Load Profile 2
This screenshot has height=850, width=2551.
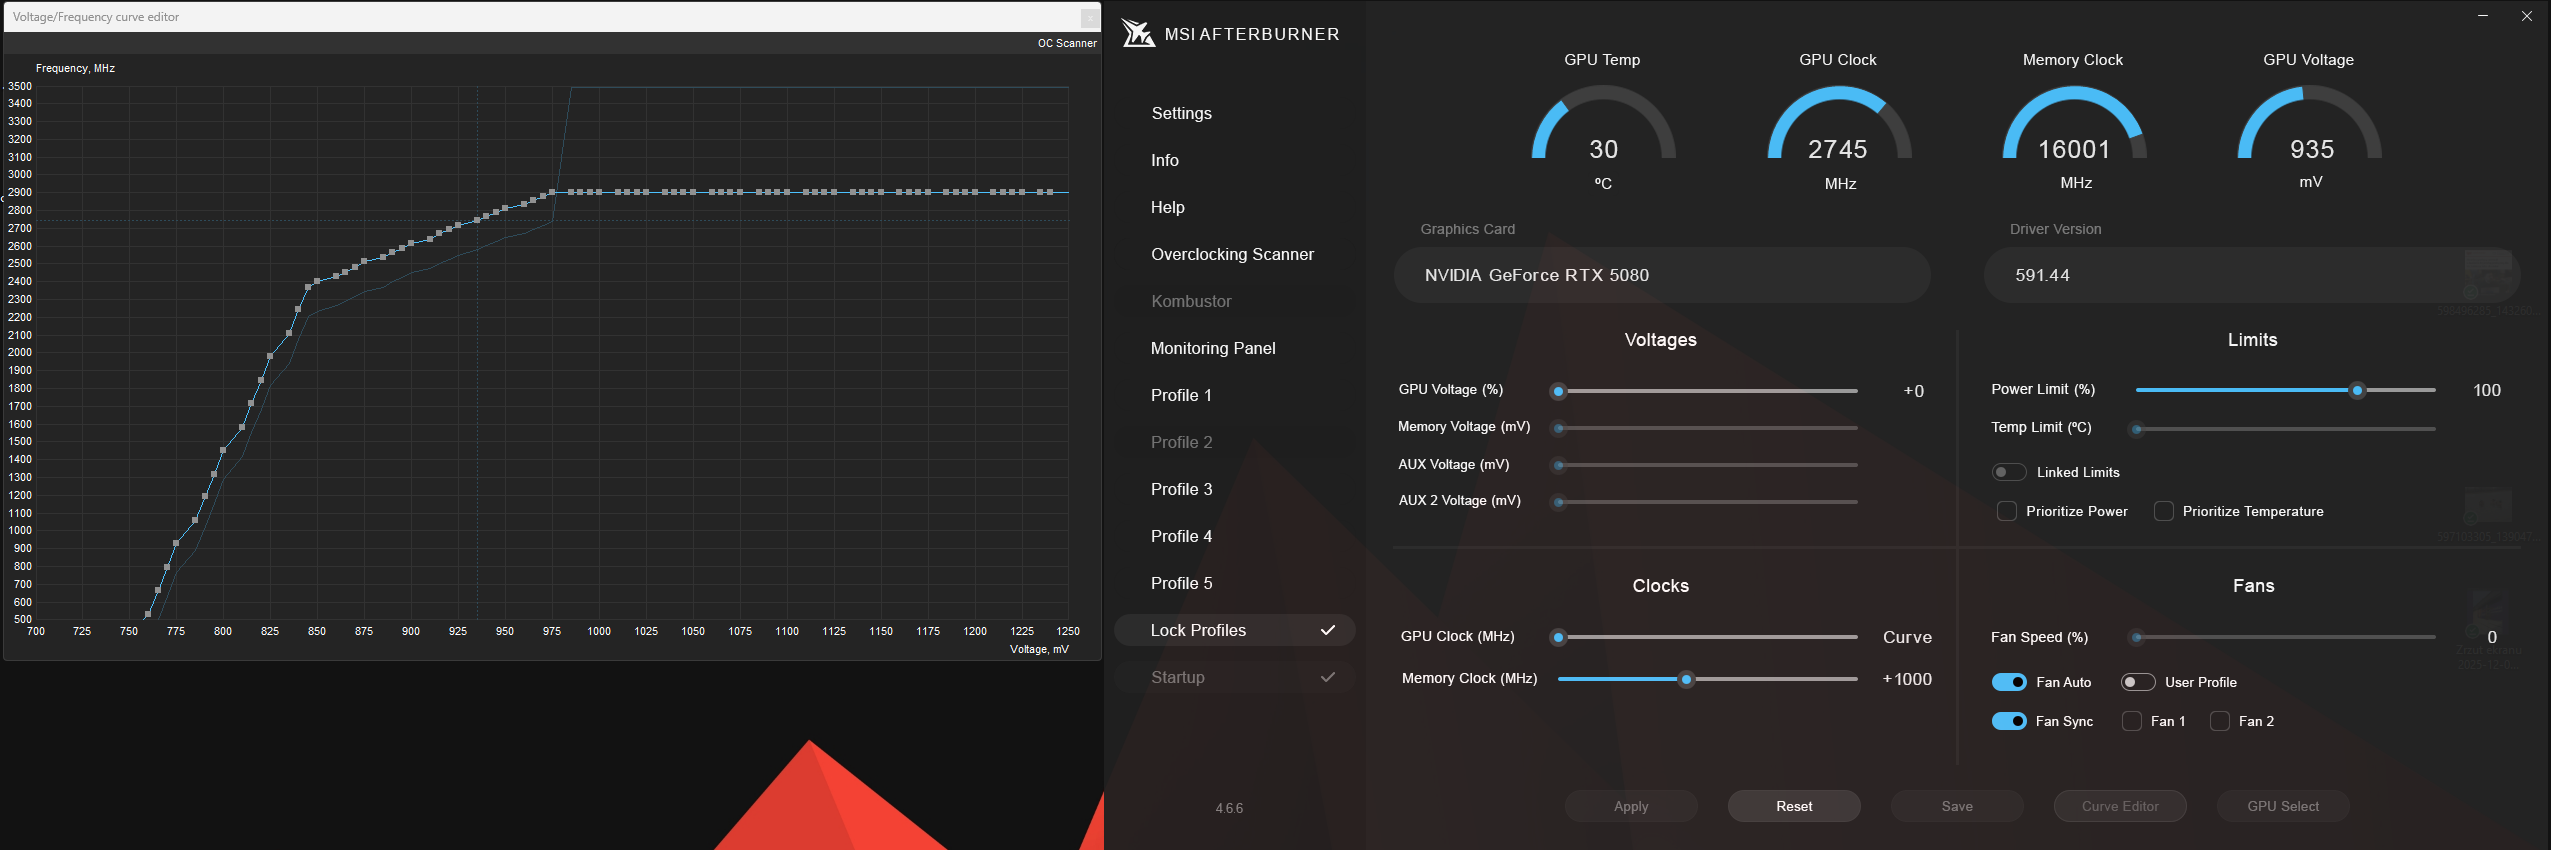click(x=1181, y=442)
